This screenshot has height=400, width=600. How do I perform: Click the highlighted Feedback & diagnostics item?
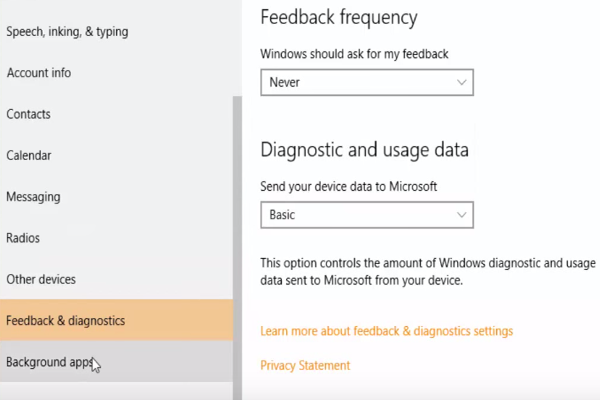coord(66,321)
